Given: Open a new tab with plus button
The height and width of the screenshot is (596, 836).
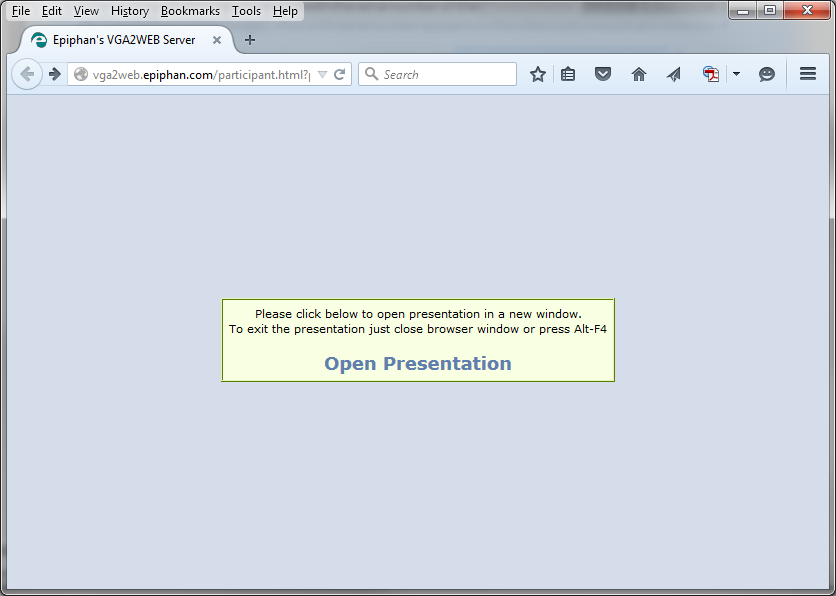Looking at the screenshot, I should [250, 40].
